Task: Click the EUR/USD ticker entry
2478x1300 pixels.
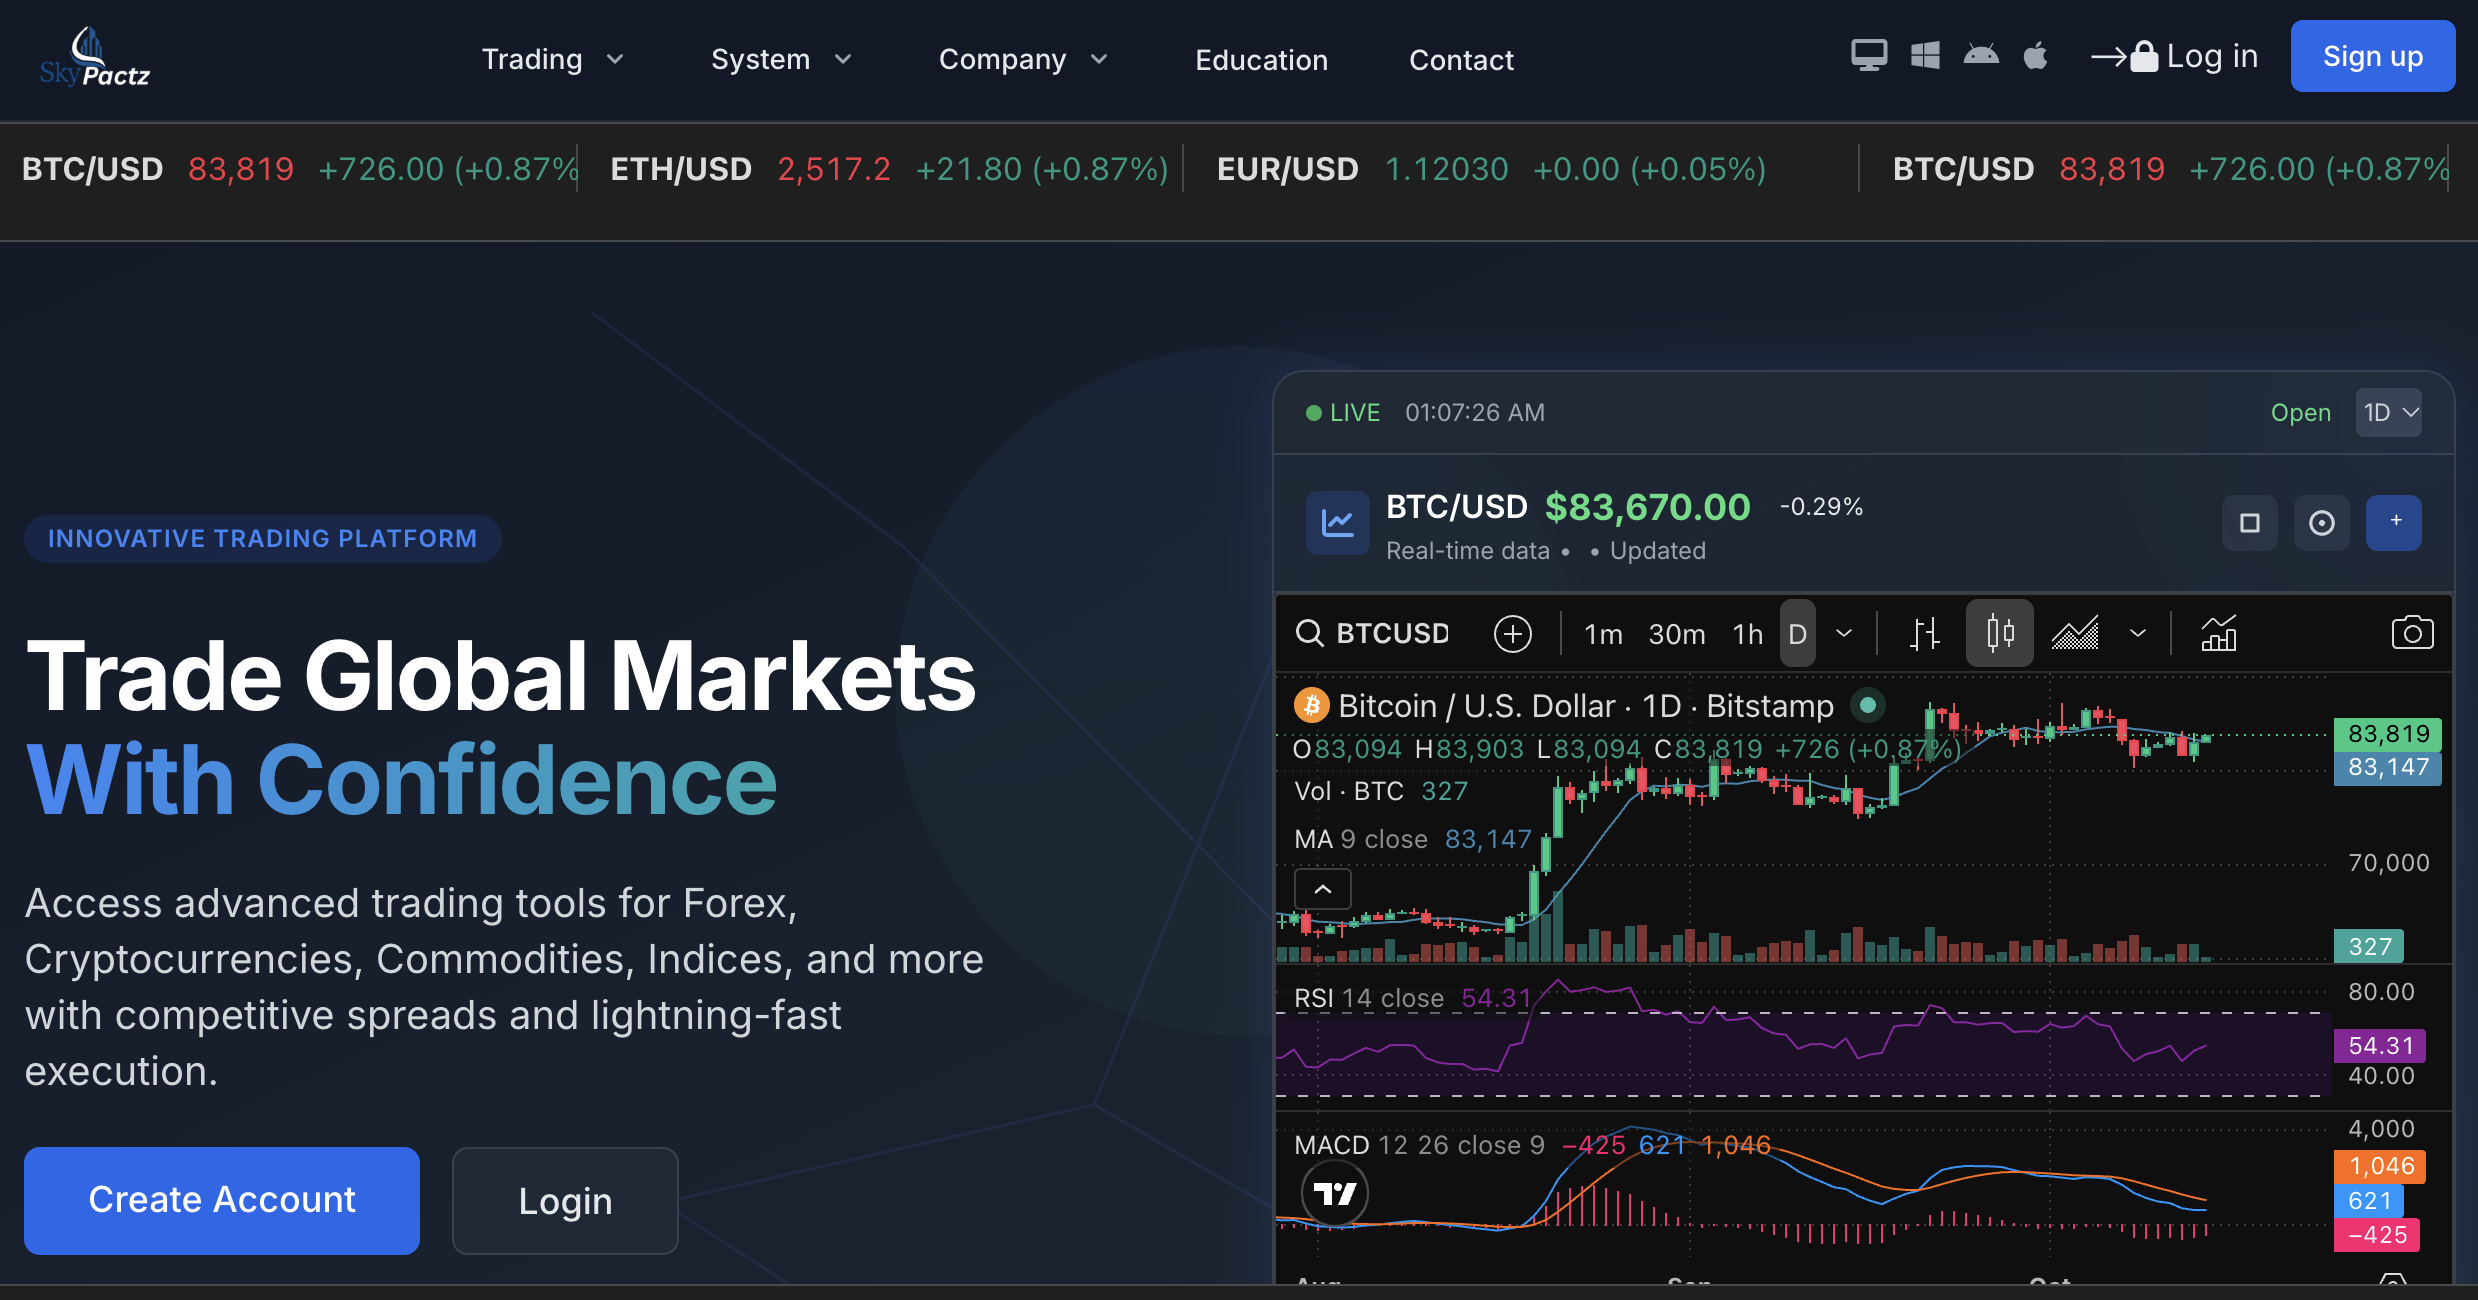Action: 1491,169
